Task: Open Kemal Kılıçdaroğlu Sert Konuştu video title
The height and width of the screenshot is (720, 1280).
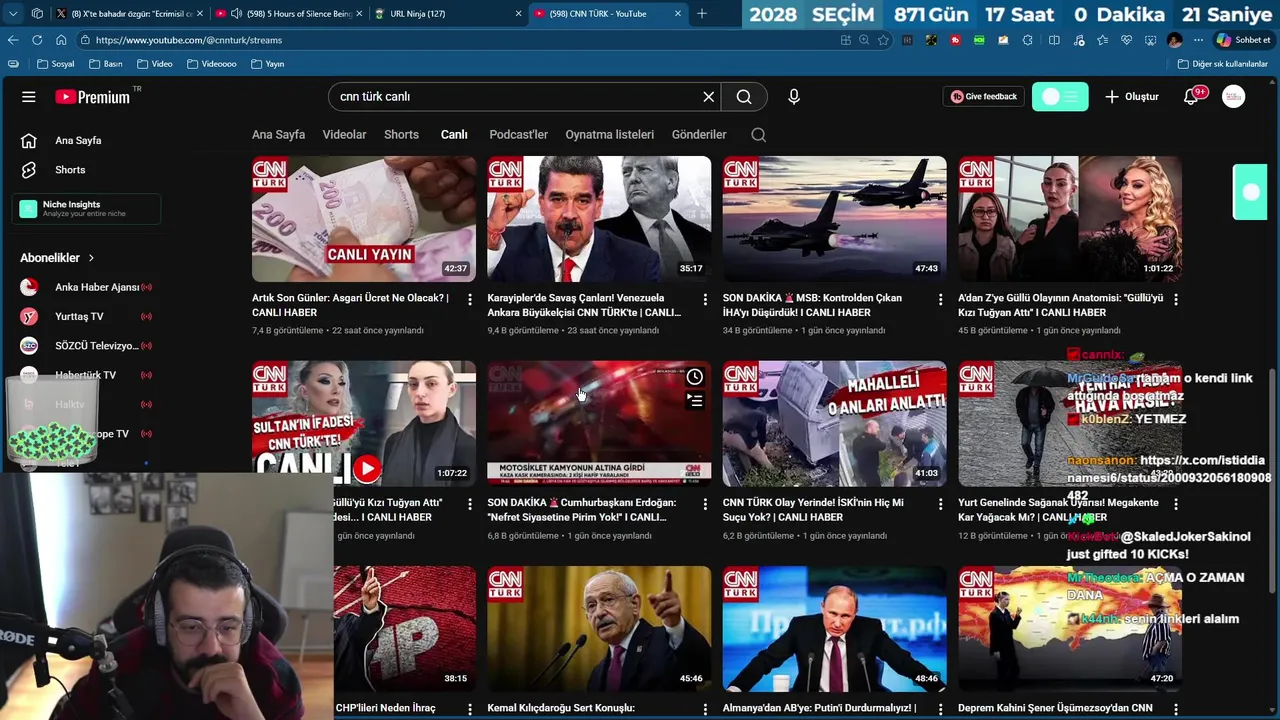Action: click(x=561, y=708)
